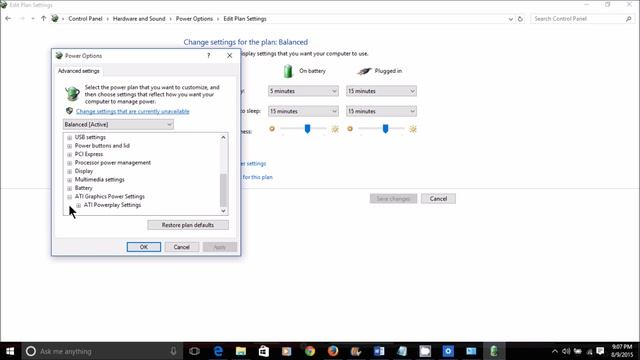
Task: Open the Balanced [Active] plan dropdown
Action: 118,124
